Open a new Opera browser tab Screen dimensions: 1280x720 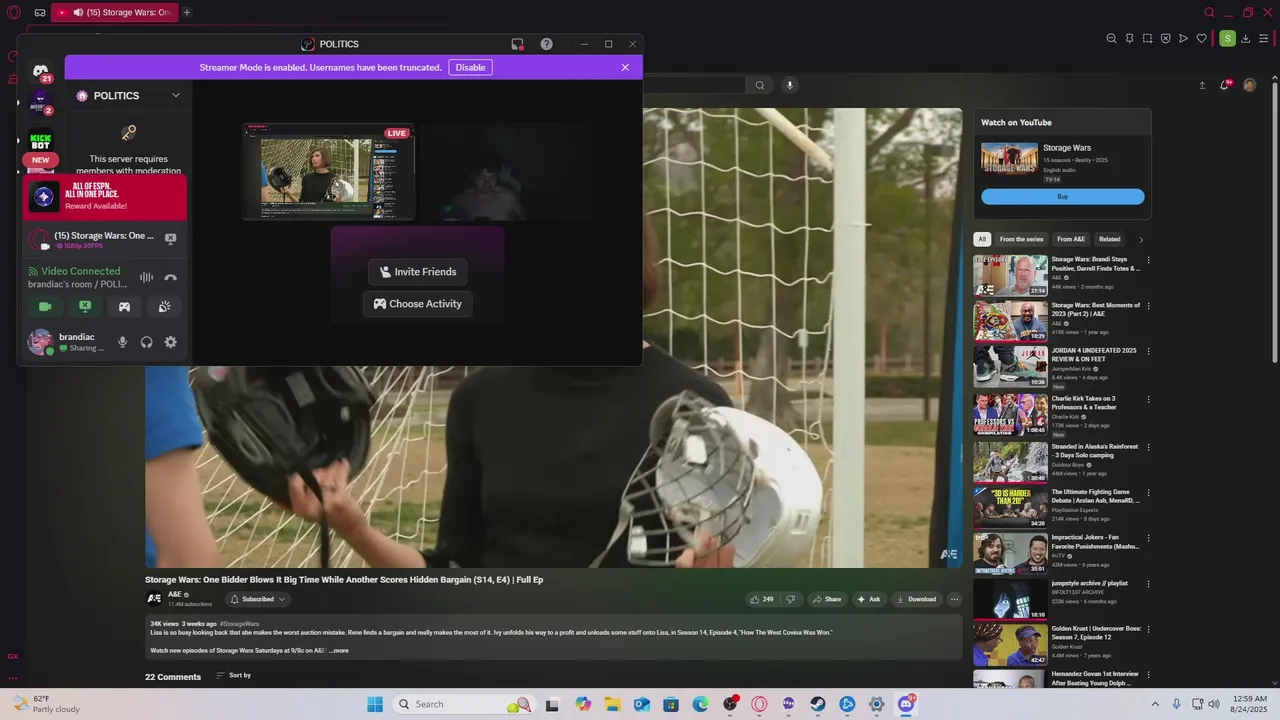186,12
